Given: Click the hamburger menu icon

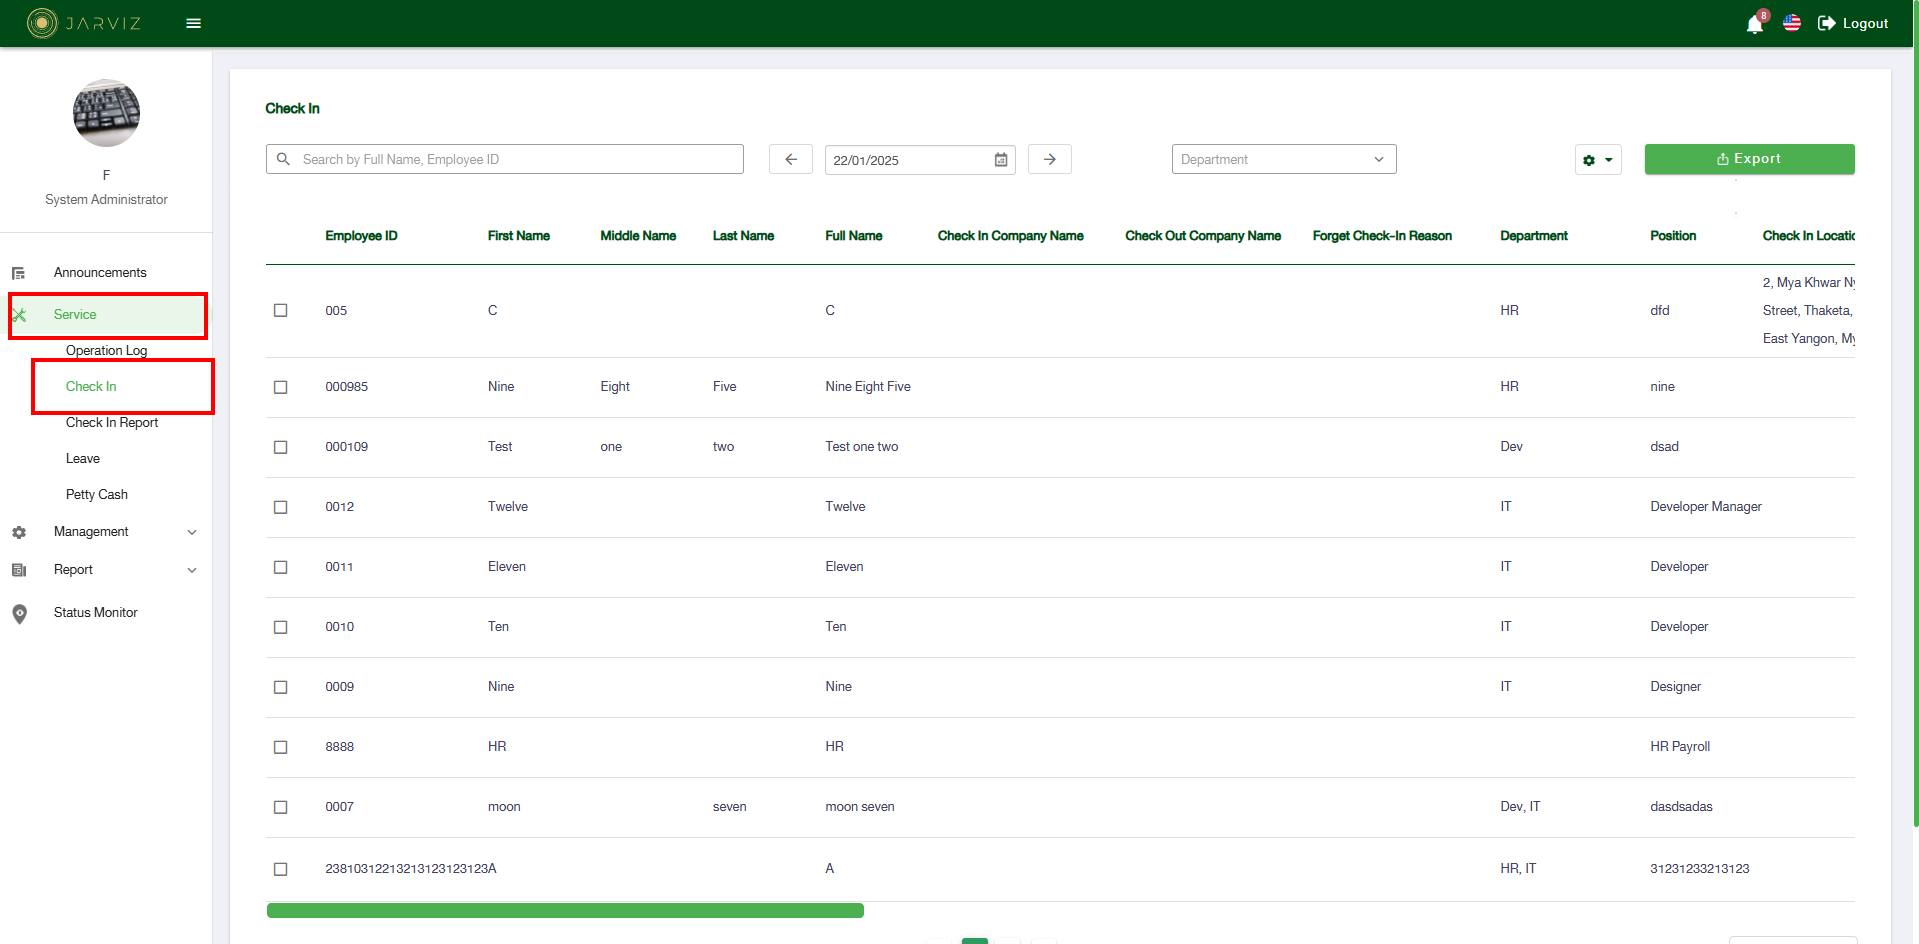Looking at the screenshot, I should click(x=194, y=23).
